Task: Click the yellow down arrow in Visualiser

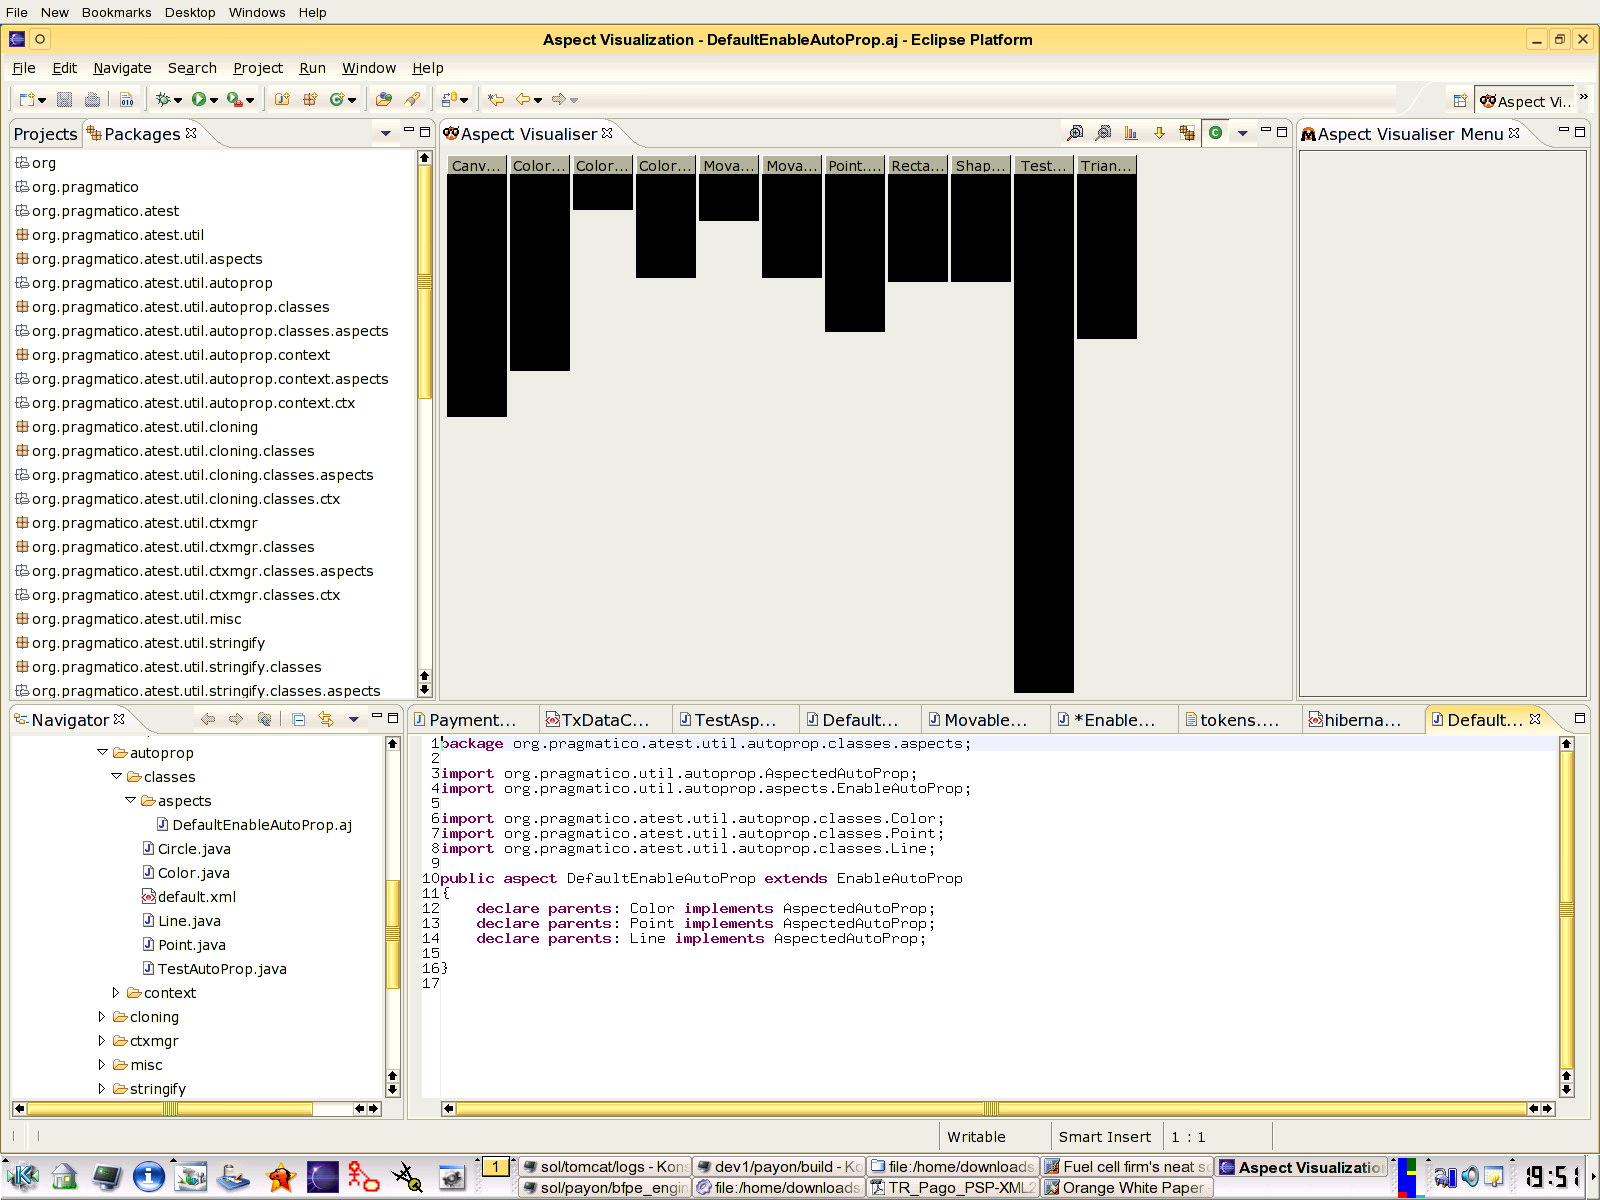Action: 1159,133
